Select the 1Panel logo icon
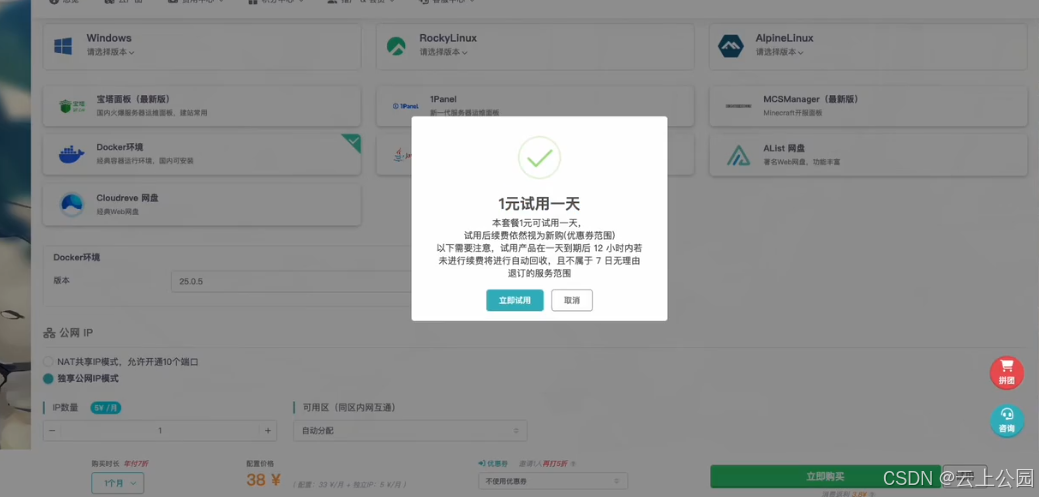Screen dimensions: 1039x497 point(406,106)
